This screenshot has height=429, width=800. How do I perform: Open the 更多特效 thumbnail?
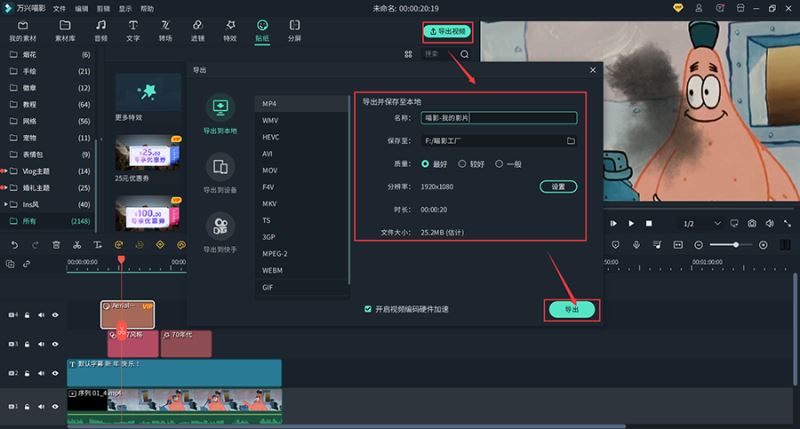[148, 92]
